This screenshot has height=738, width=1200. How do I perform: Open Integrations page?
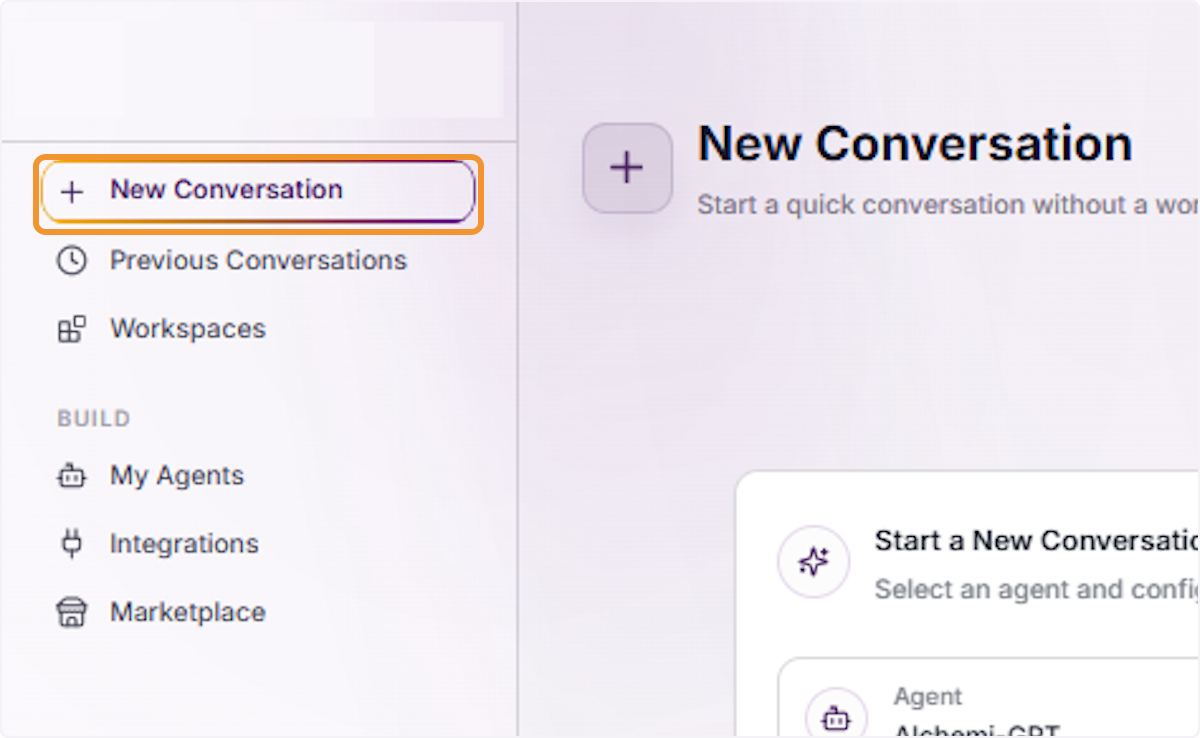tap(158, 544)
